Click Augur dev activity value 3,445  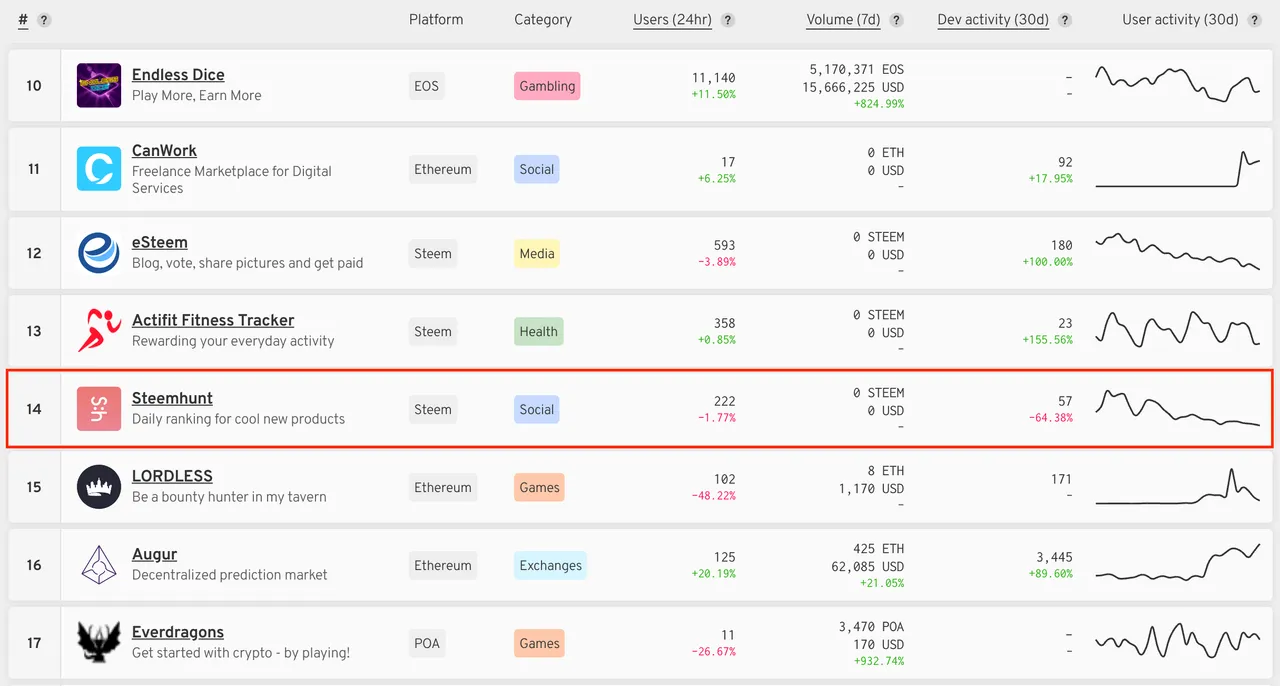pos(1054,557)
